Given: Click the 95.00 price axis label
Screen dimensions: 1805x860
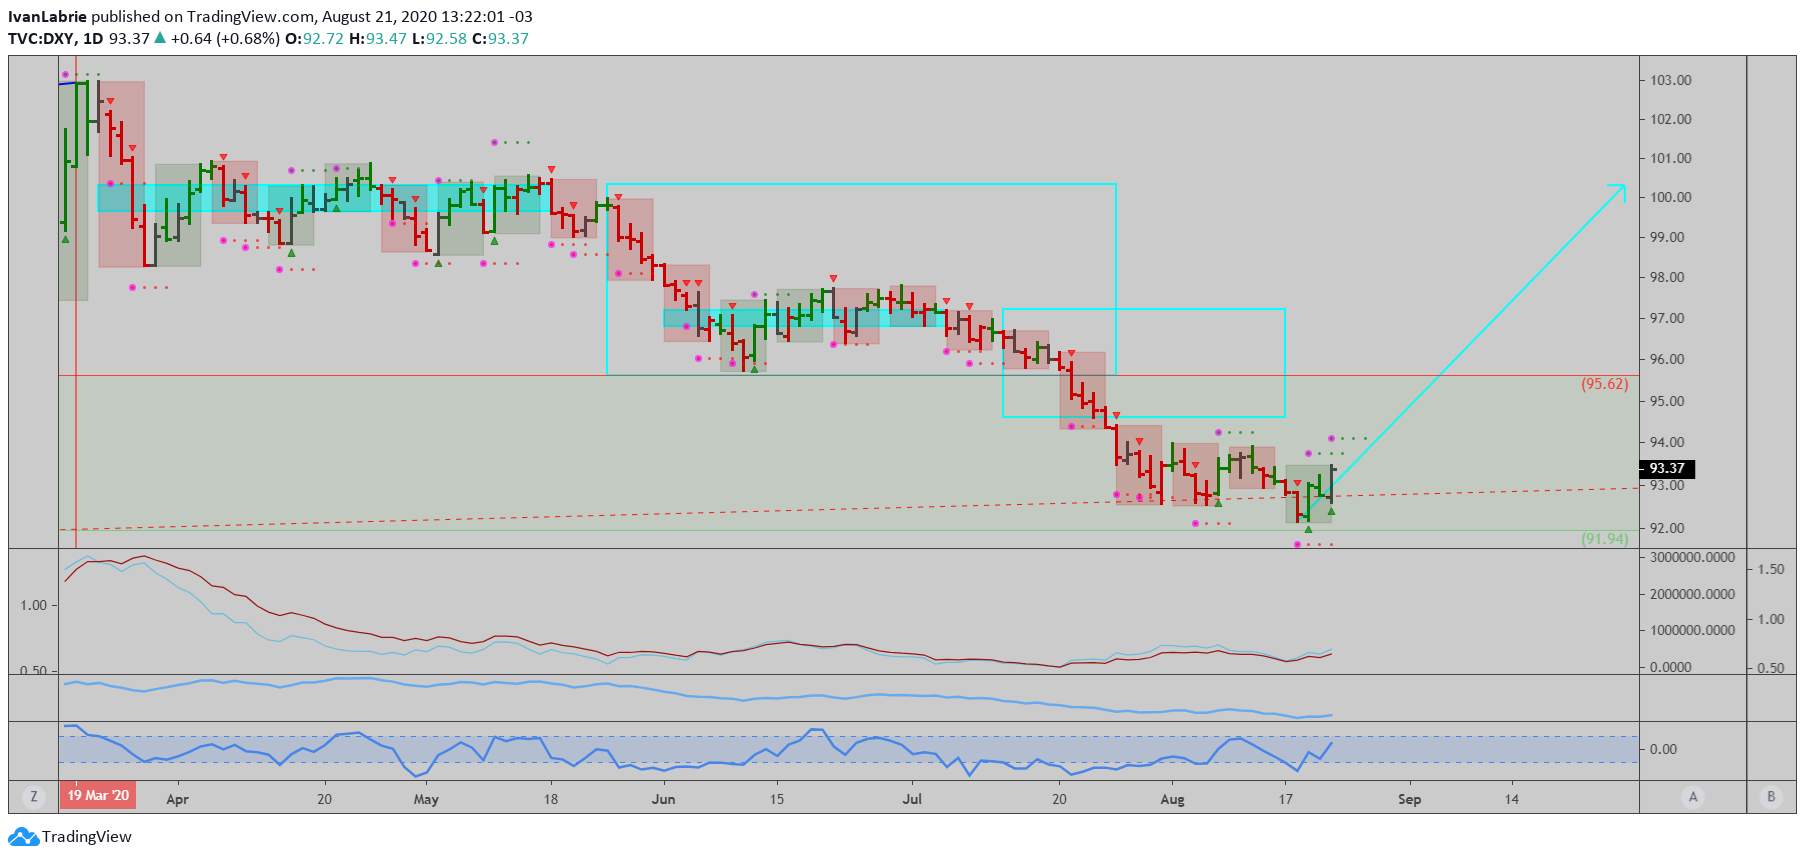Looking at the screenshot, I should point(1667,401).
